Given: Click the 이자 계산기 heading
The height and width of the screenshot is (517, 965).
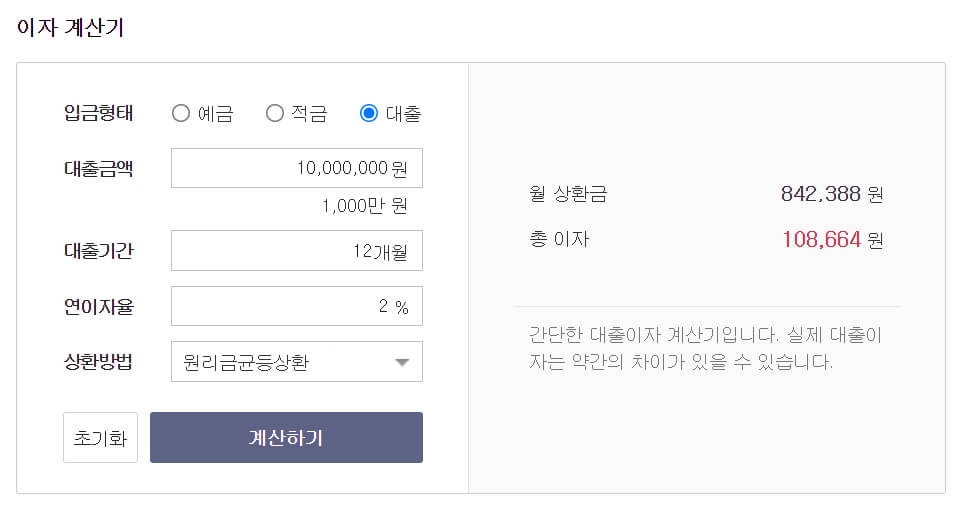Looking at the screenshot, I should pos(70,28).
